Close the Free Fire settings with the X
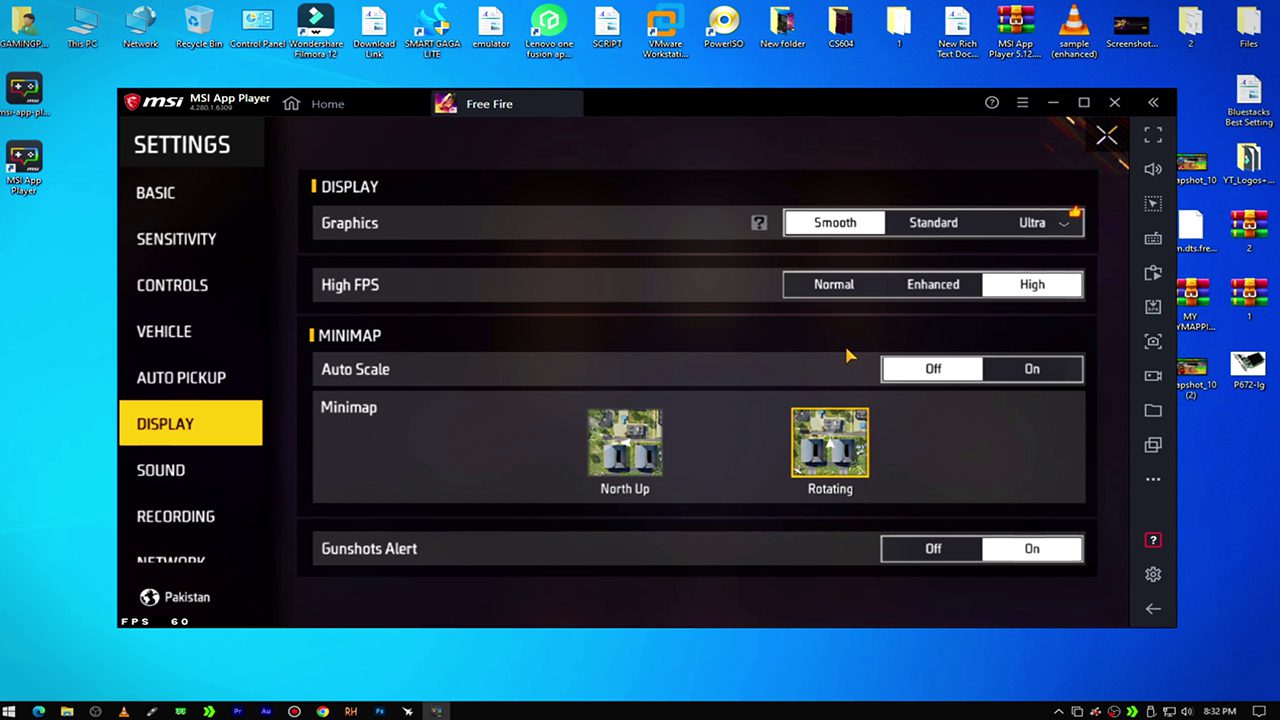The width and height of the screenshot is (1280, 720). 1106,135
